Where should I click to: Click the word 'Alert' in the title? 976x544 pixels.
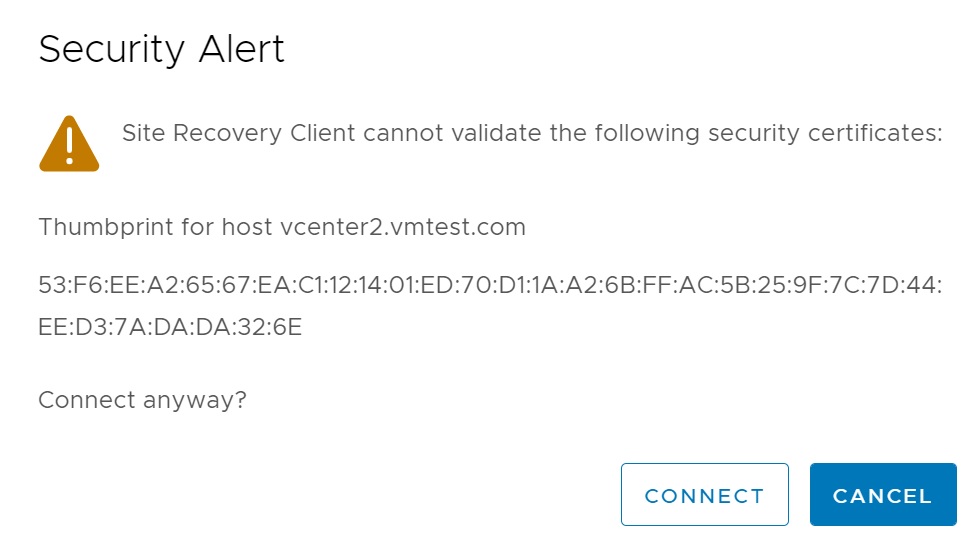(x=241, y=49)
